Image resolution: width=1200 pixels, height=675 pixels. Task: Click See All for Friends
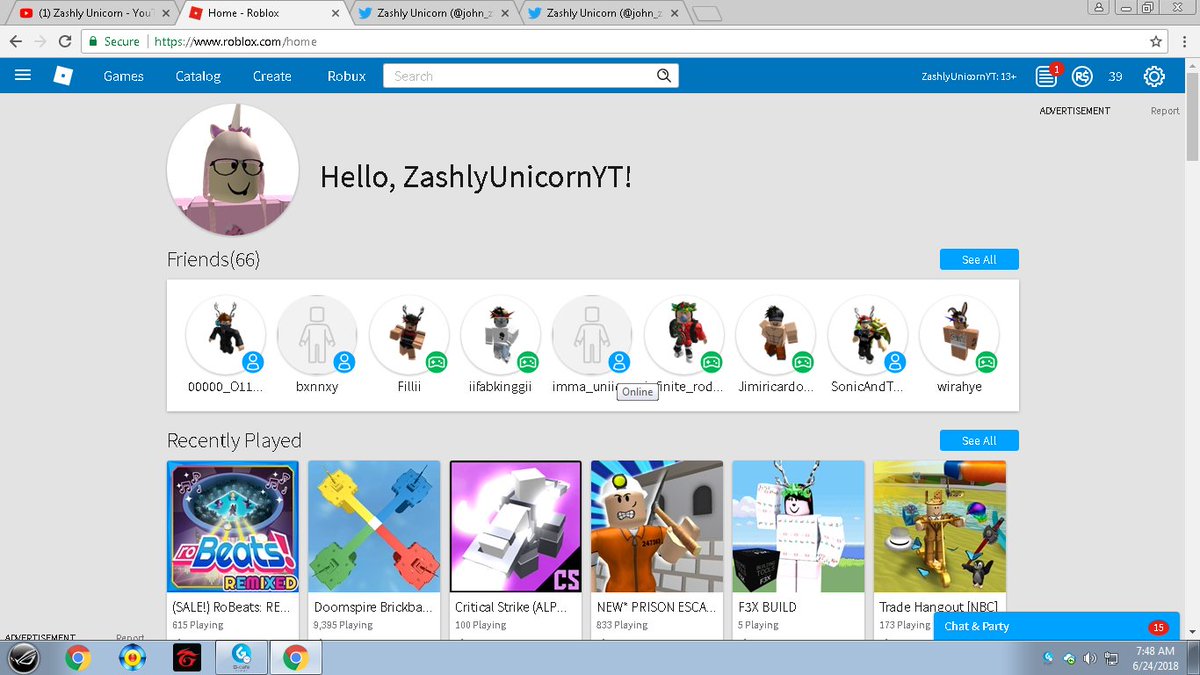point(979,259)
